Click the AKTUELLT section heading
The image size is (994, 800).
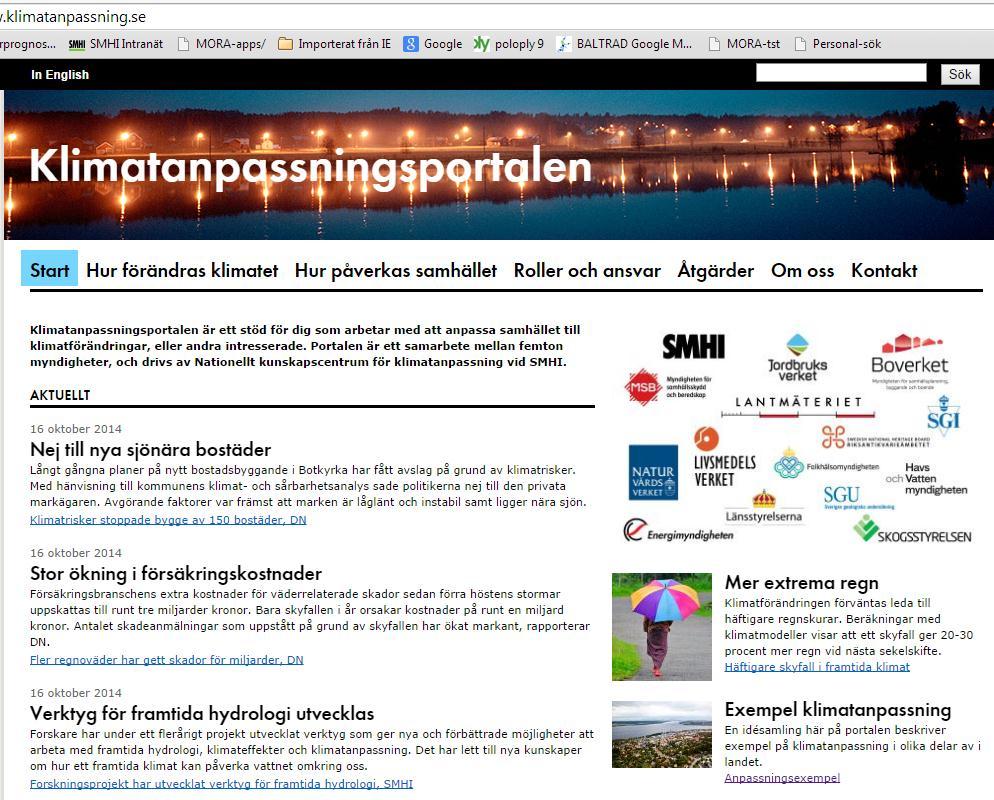tap(60, 395)
